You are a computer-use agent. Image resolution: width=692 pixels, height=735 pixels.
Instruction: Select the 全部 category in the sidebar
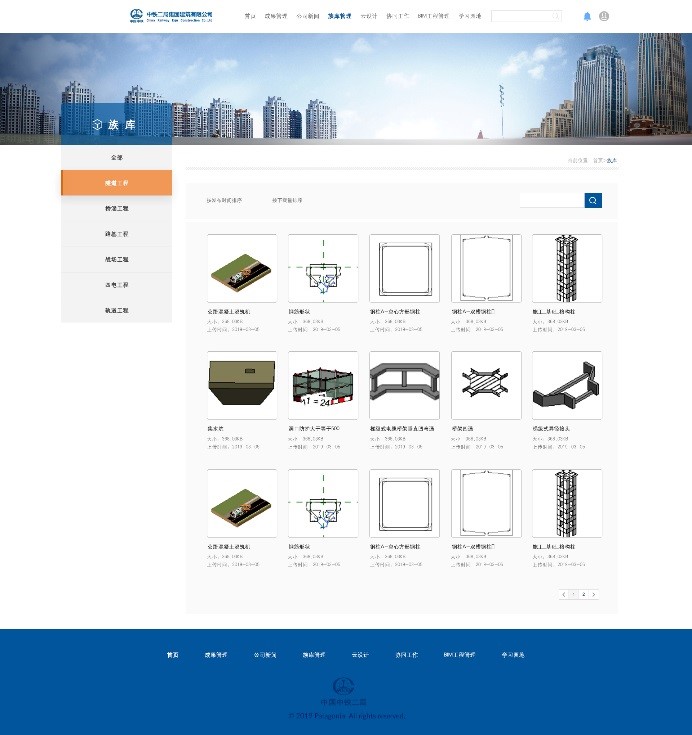(x=116, y=158)
